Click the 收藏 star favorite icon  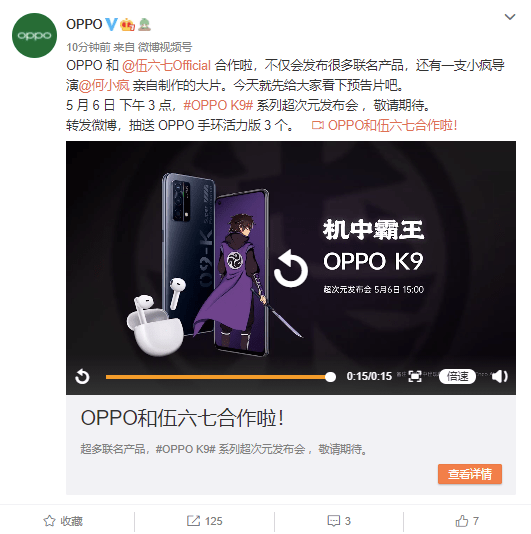49,521
